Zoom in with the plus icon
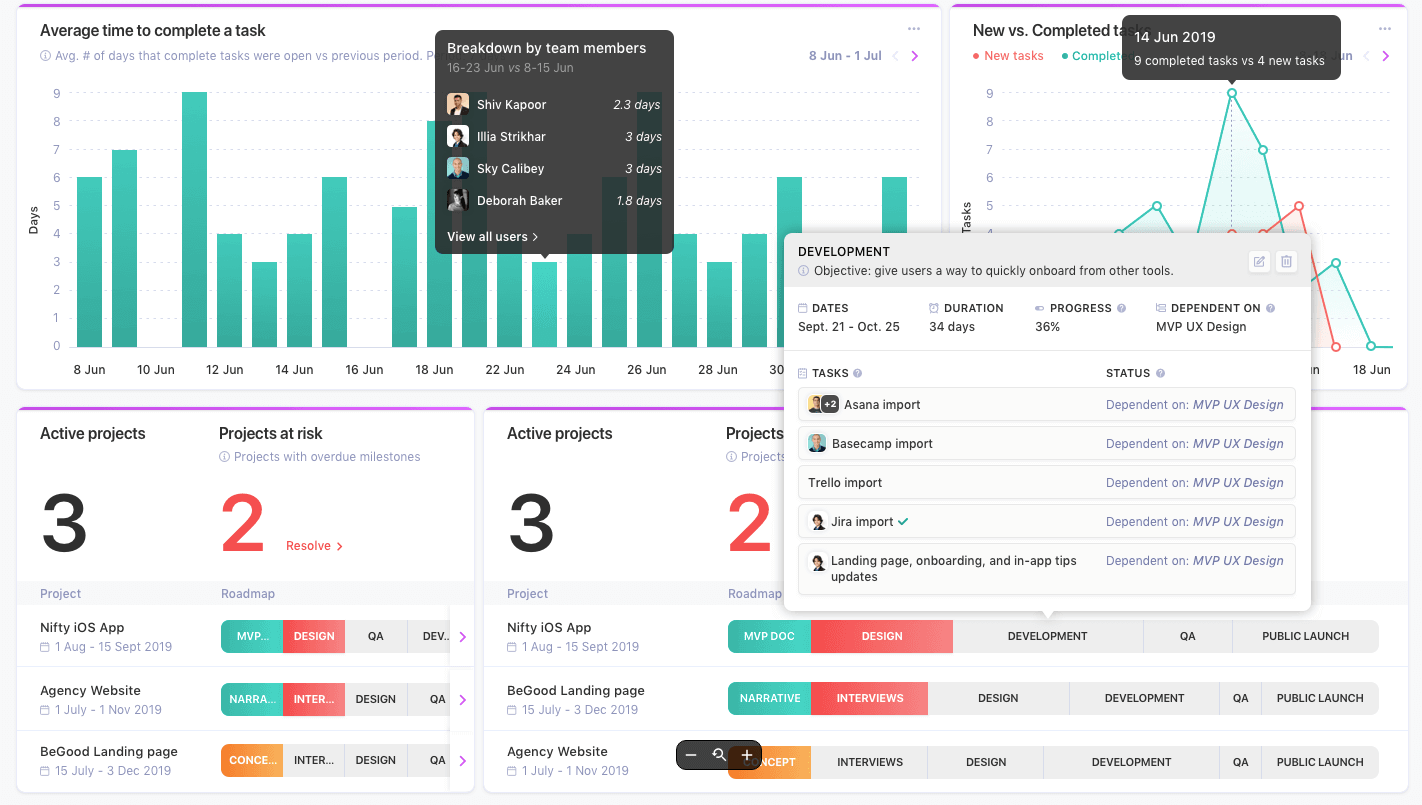The width and height of the screenshot is (1422, 805). (746, 756)
